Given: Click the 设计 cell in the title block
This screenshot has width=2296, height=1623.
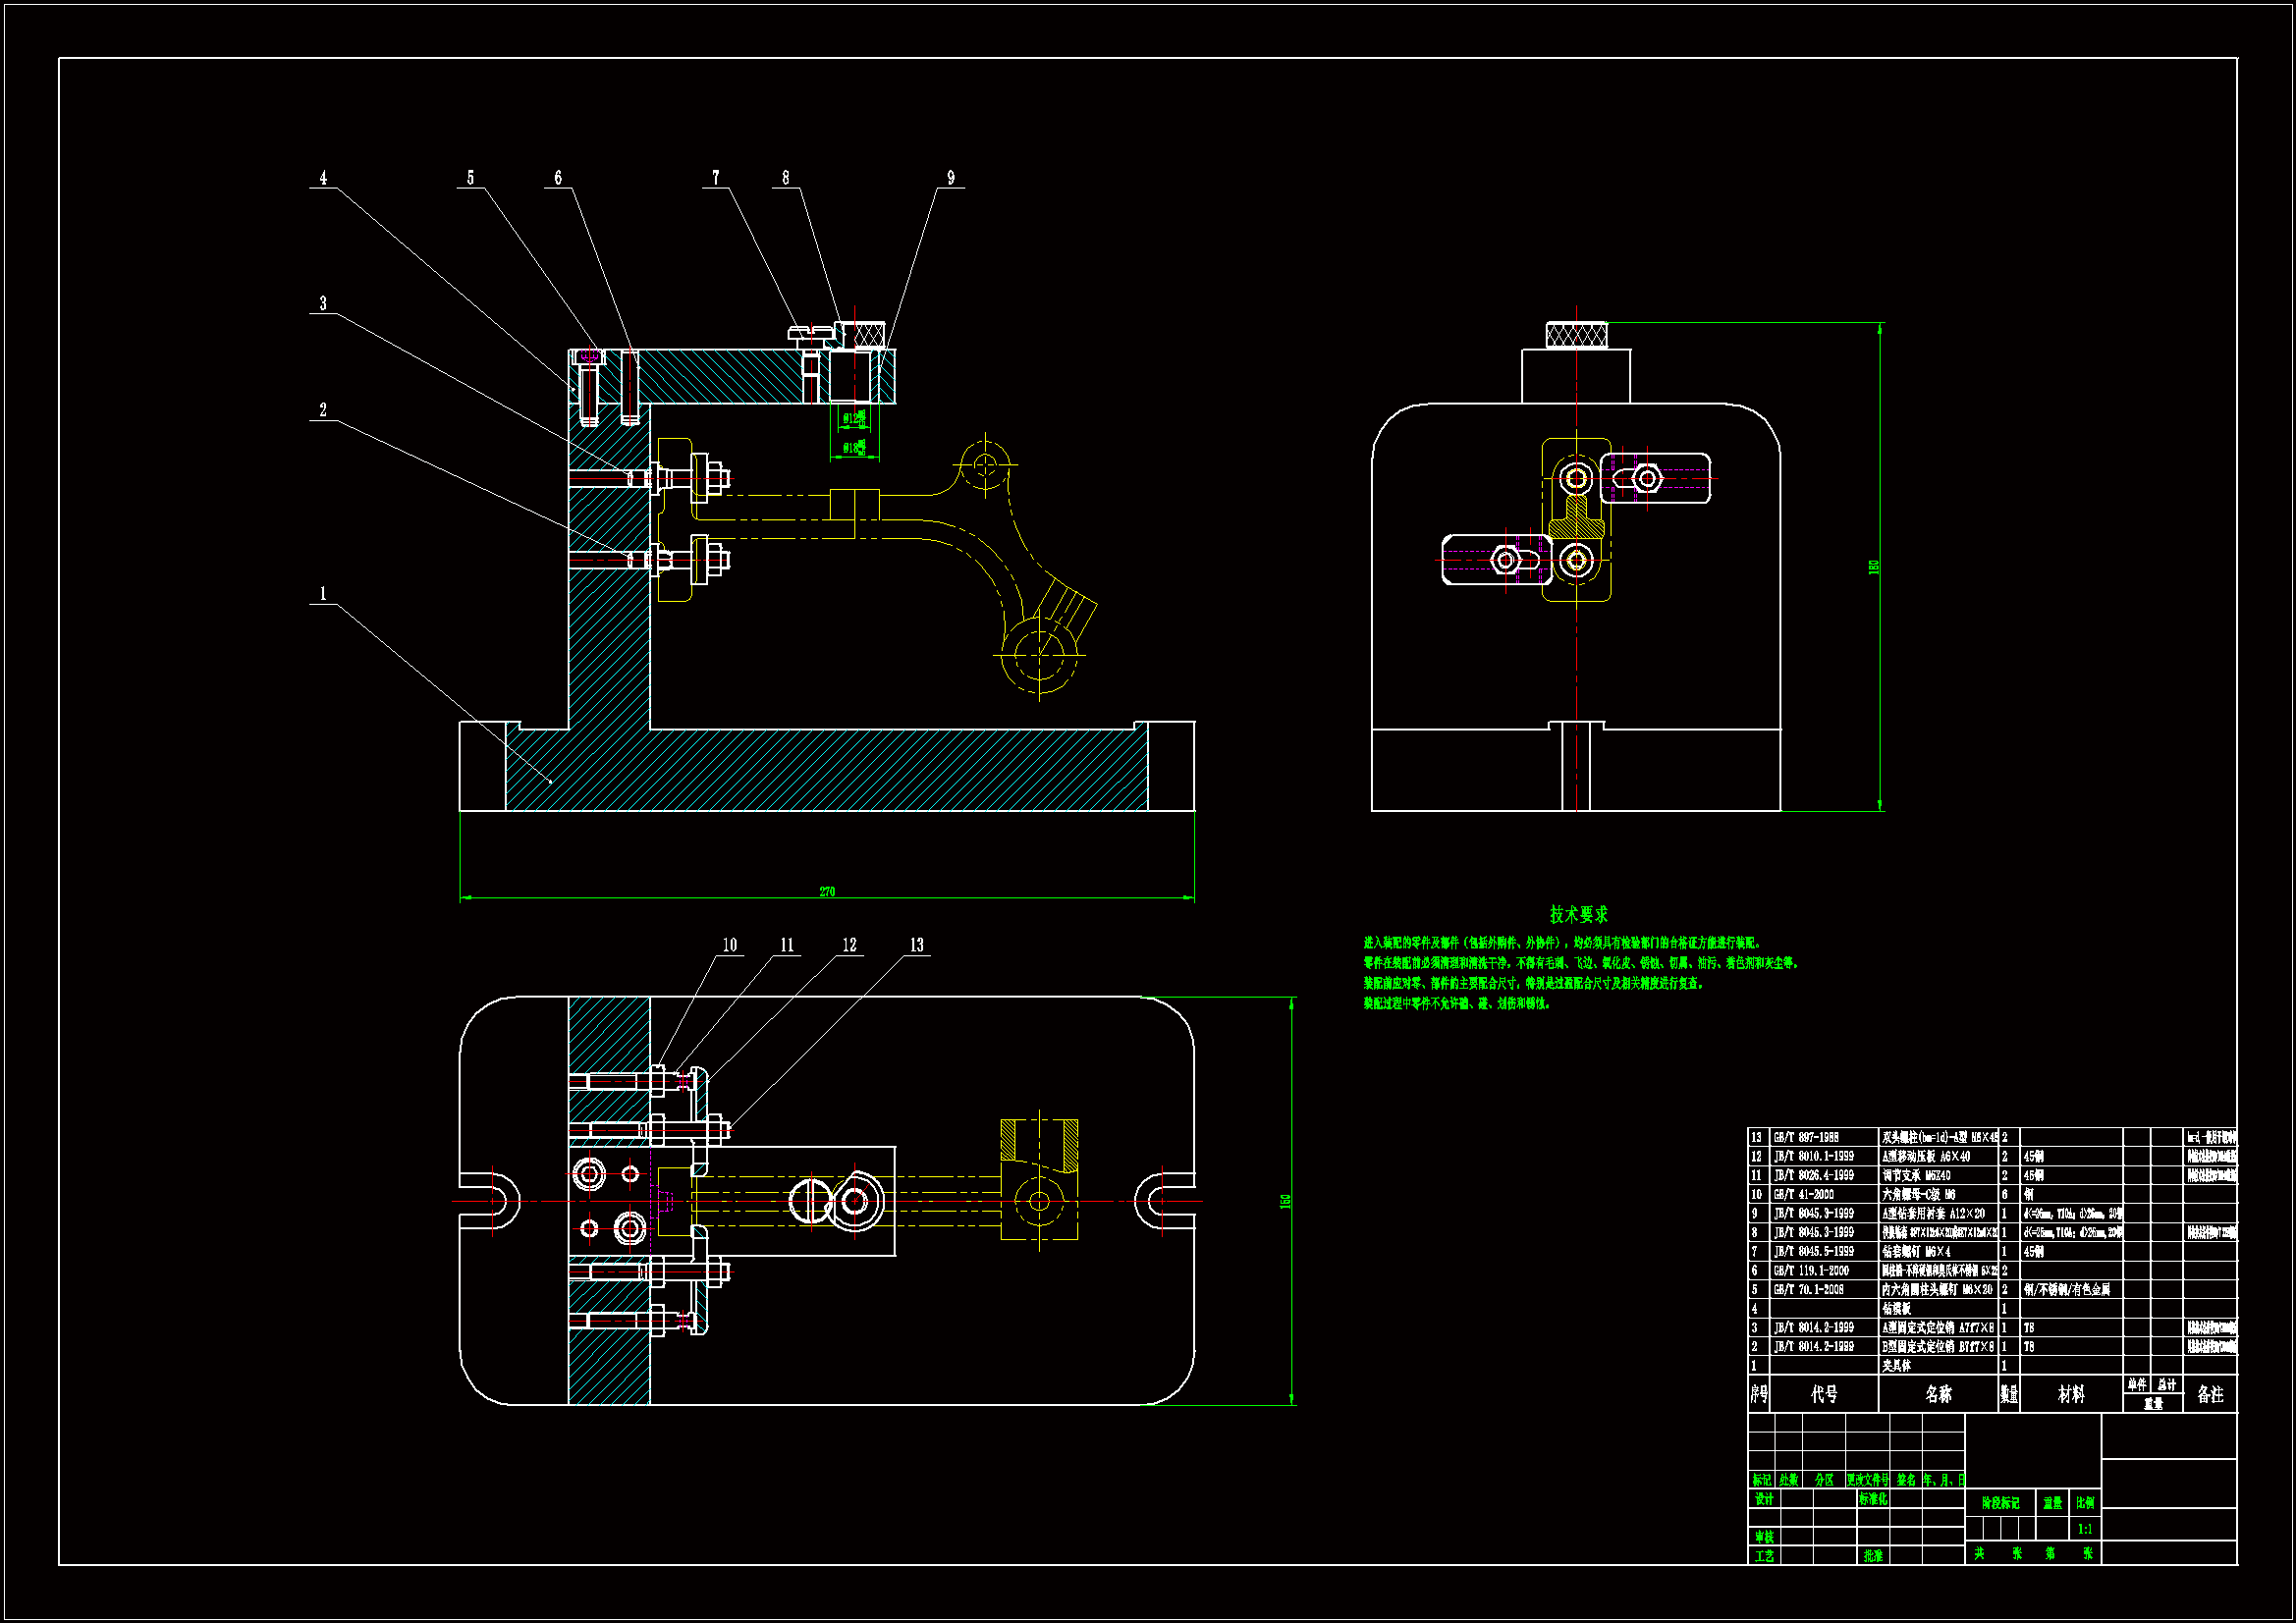Looking at the screenshot, I should click(1764, 1499).
